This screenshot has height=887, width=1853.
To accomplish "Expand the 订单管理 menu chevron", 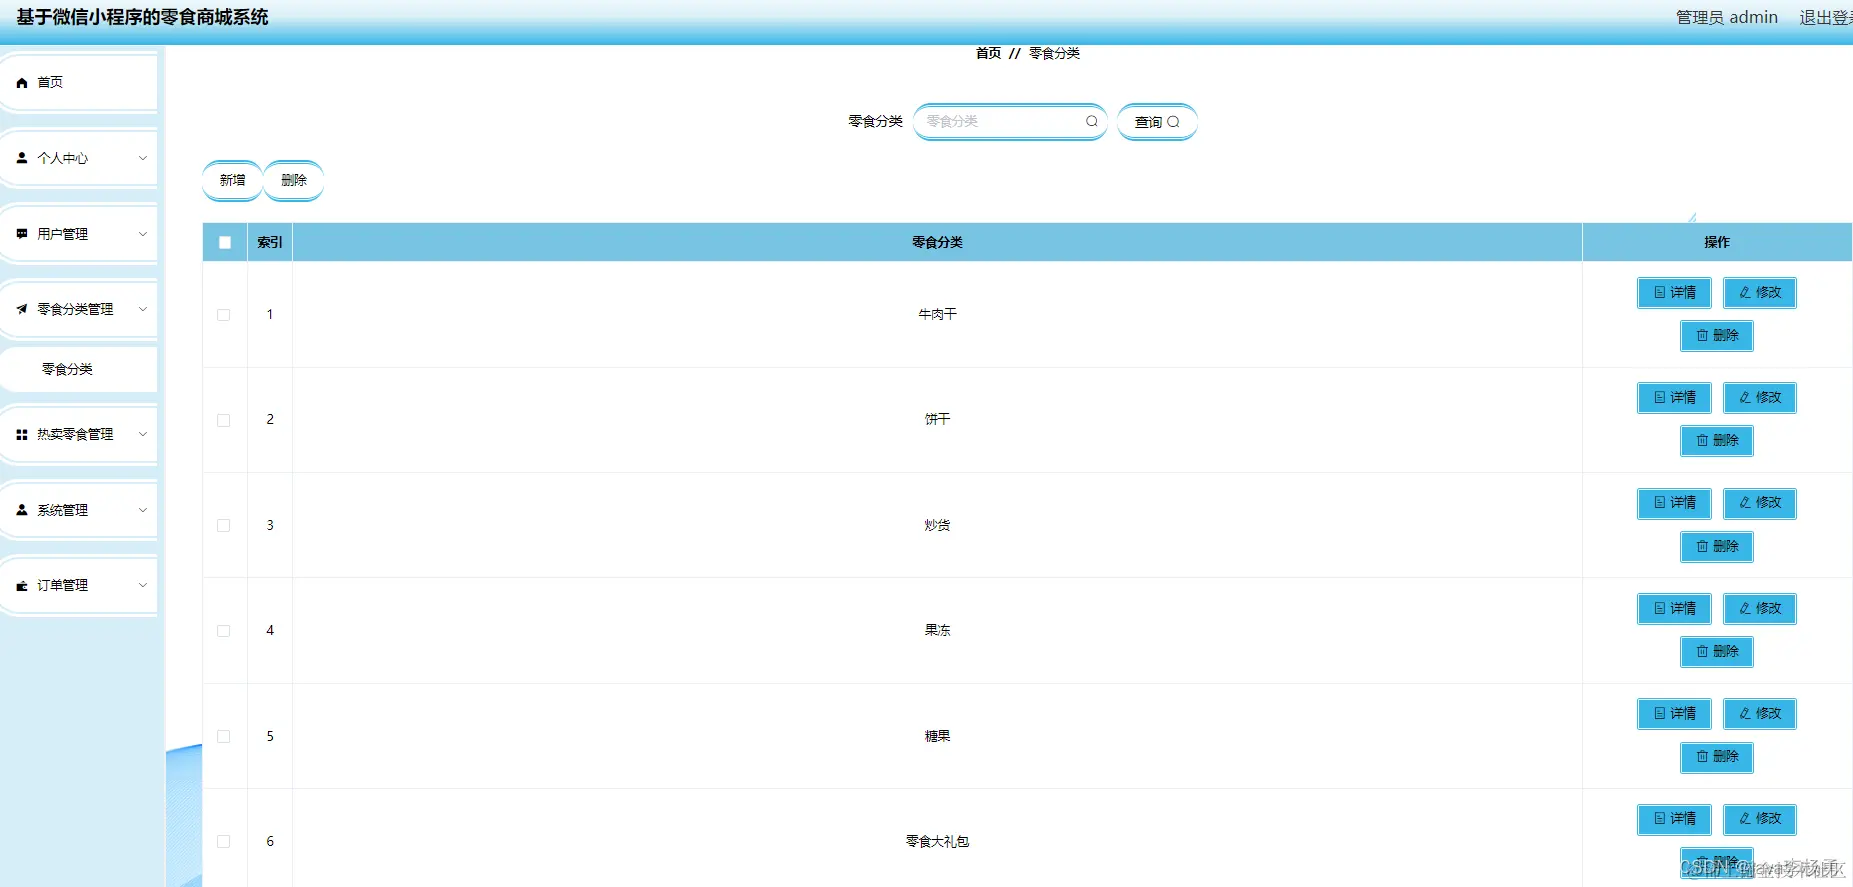I will (x=143, y=586).
